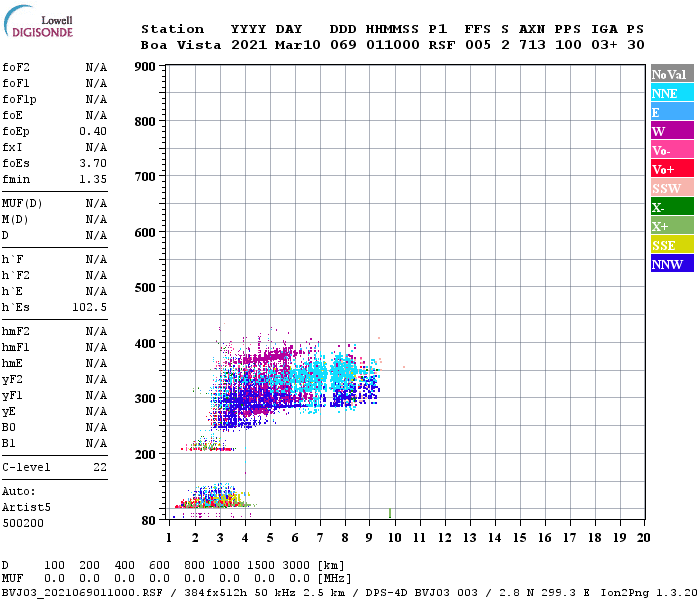This screenshot has height=600, width=700.
Task: Click the fmin value 1.35
Action: tap(93, 179)
